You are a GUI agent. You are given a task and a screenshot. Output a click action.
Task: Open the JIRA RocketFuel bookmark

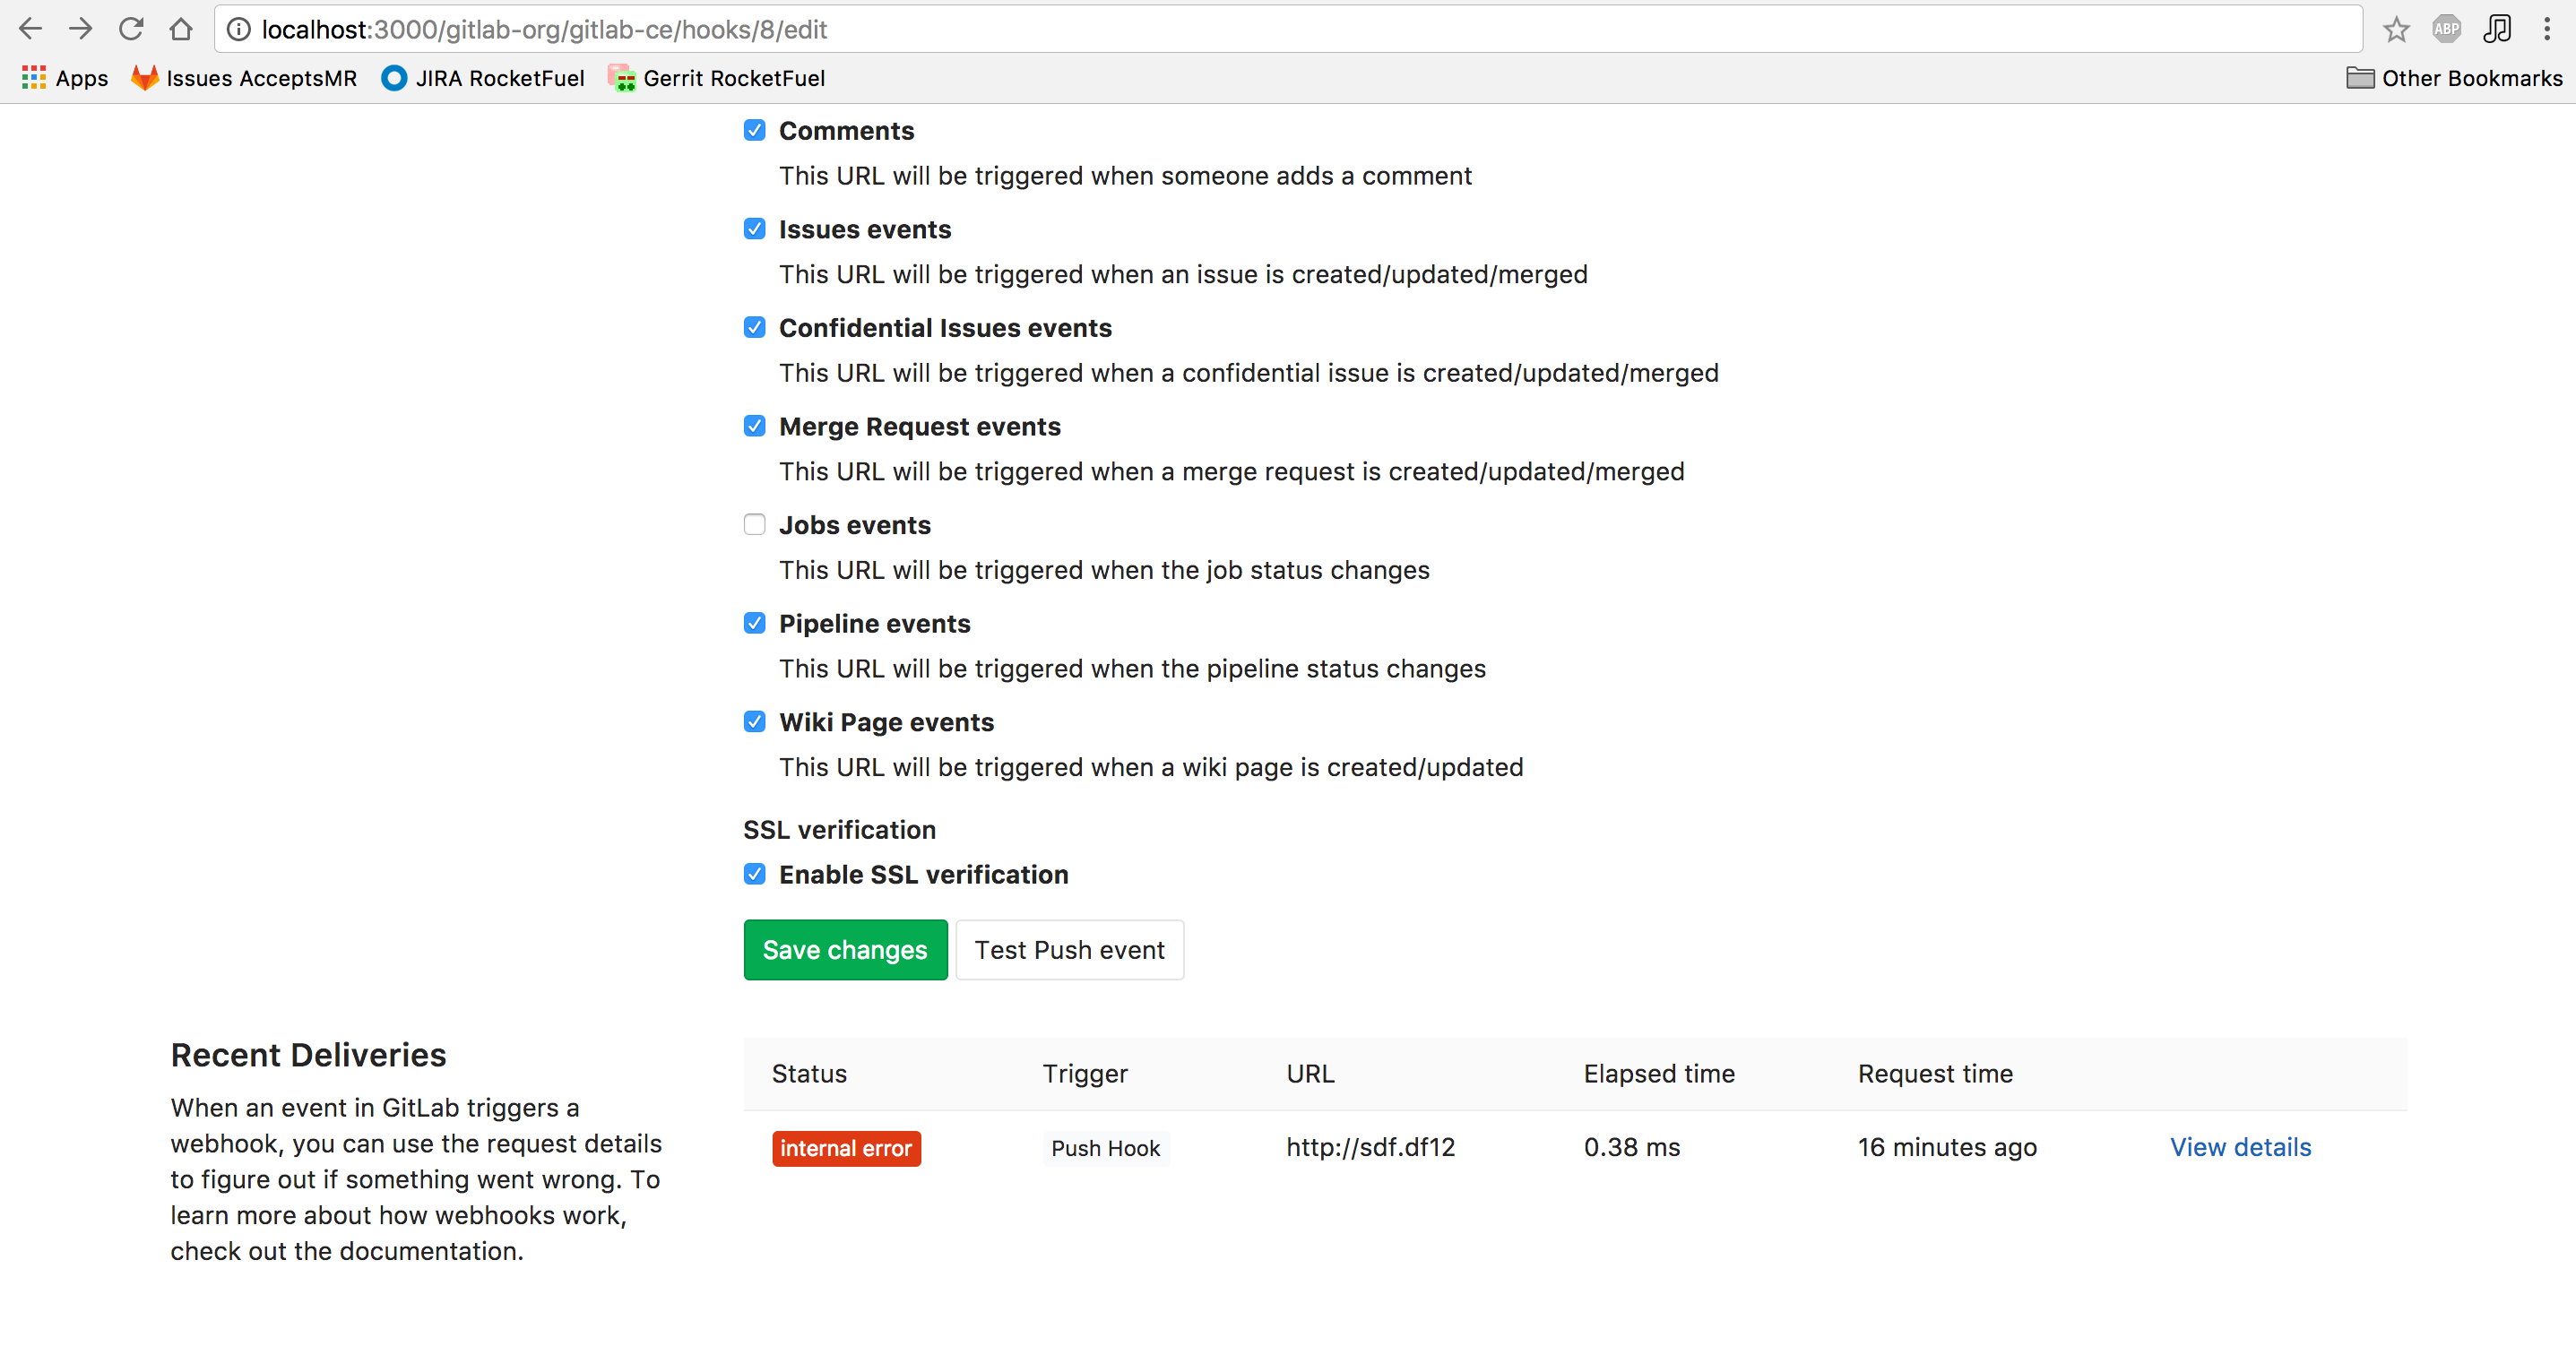(x=483, y=78)
